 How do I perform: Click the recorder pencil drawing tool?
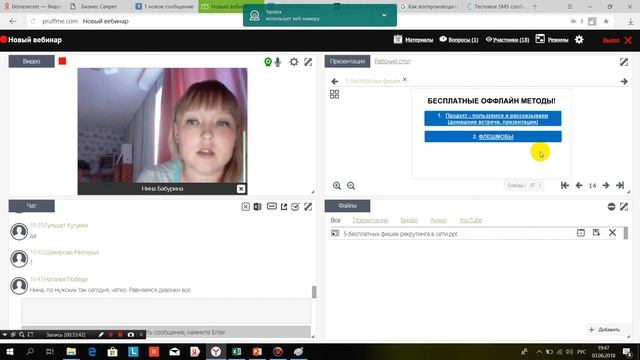101,335
